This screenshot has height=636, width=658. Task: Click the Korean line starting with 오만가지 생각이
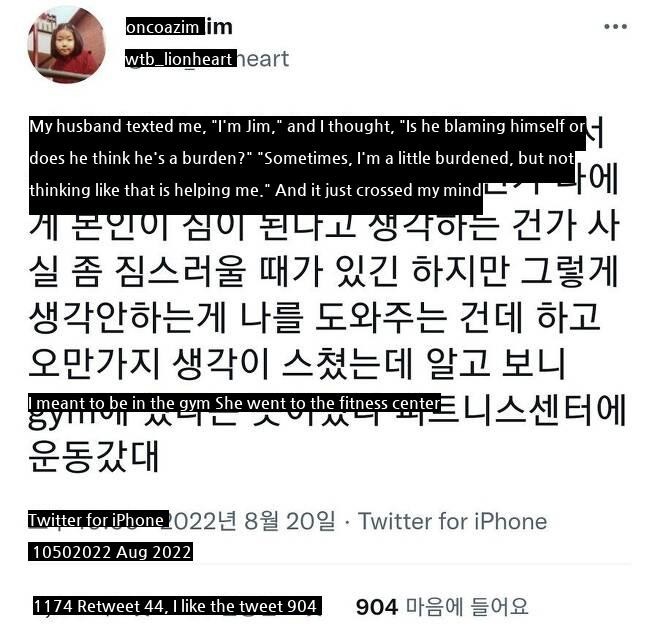(297, 363)
